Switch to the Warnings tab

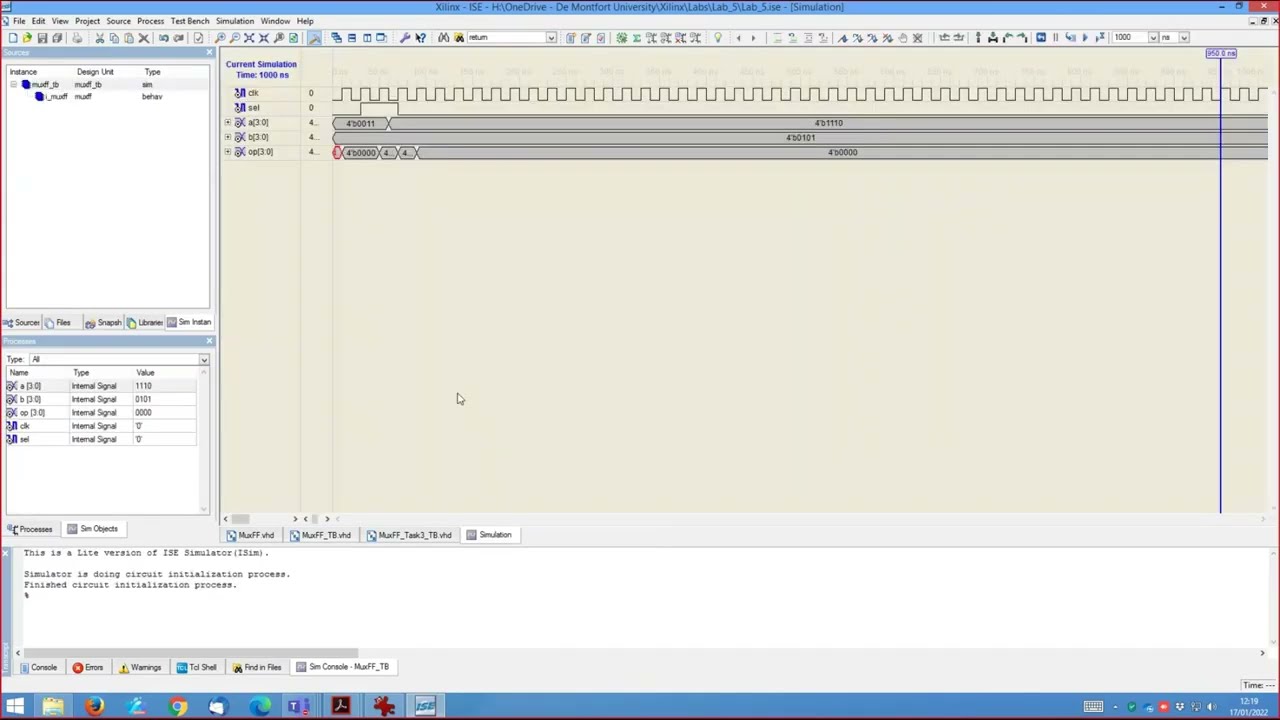(140, 667)
